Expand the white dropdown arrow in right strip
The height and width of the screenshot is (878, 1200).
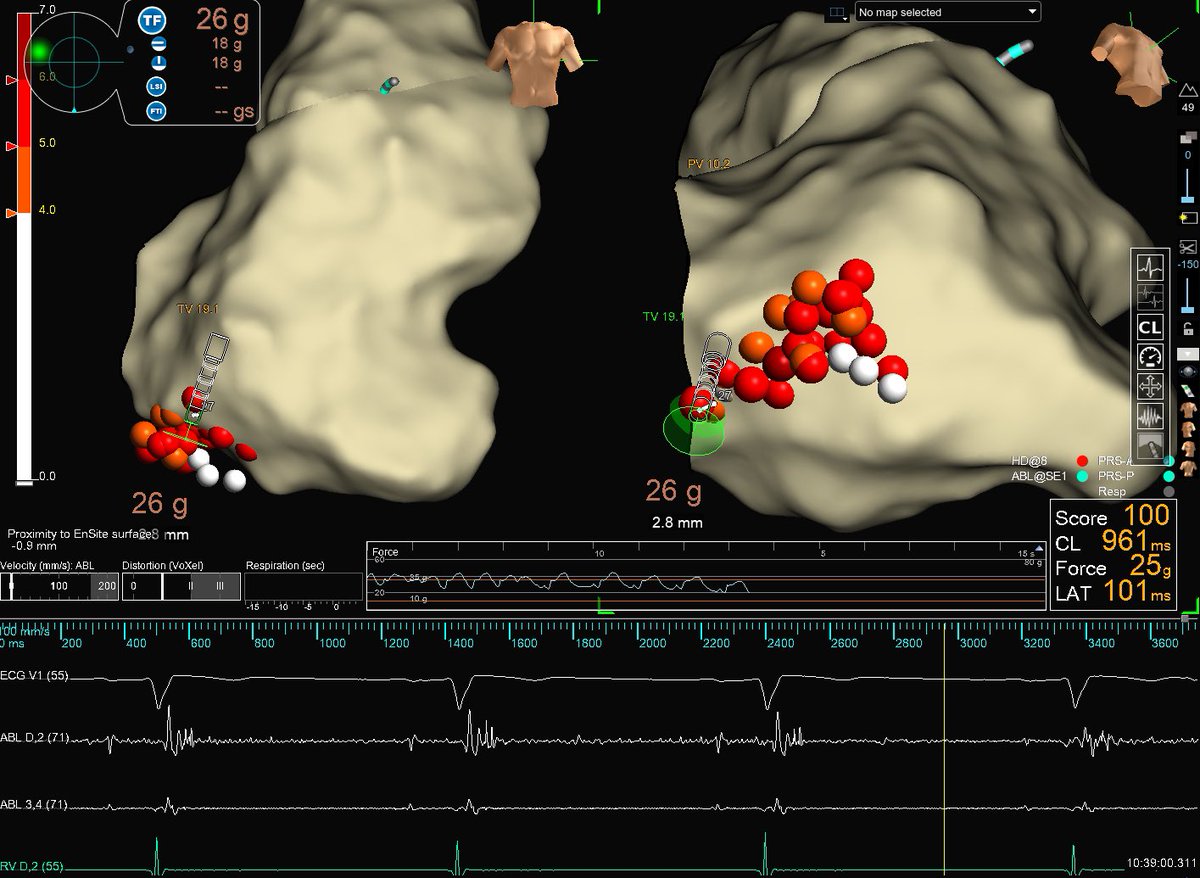click(x=1187, y=354)
